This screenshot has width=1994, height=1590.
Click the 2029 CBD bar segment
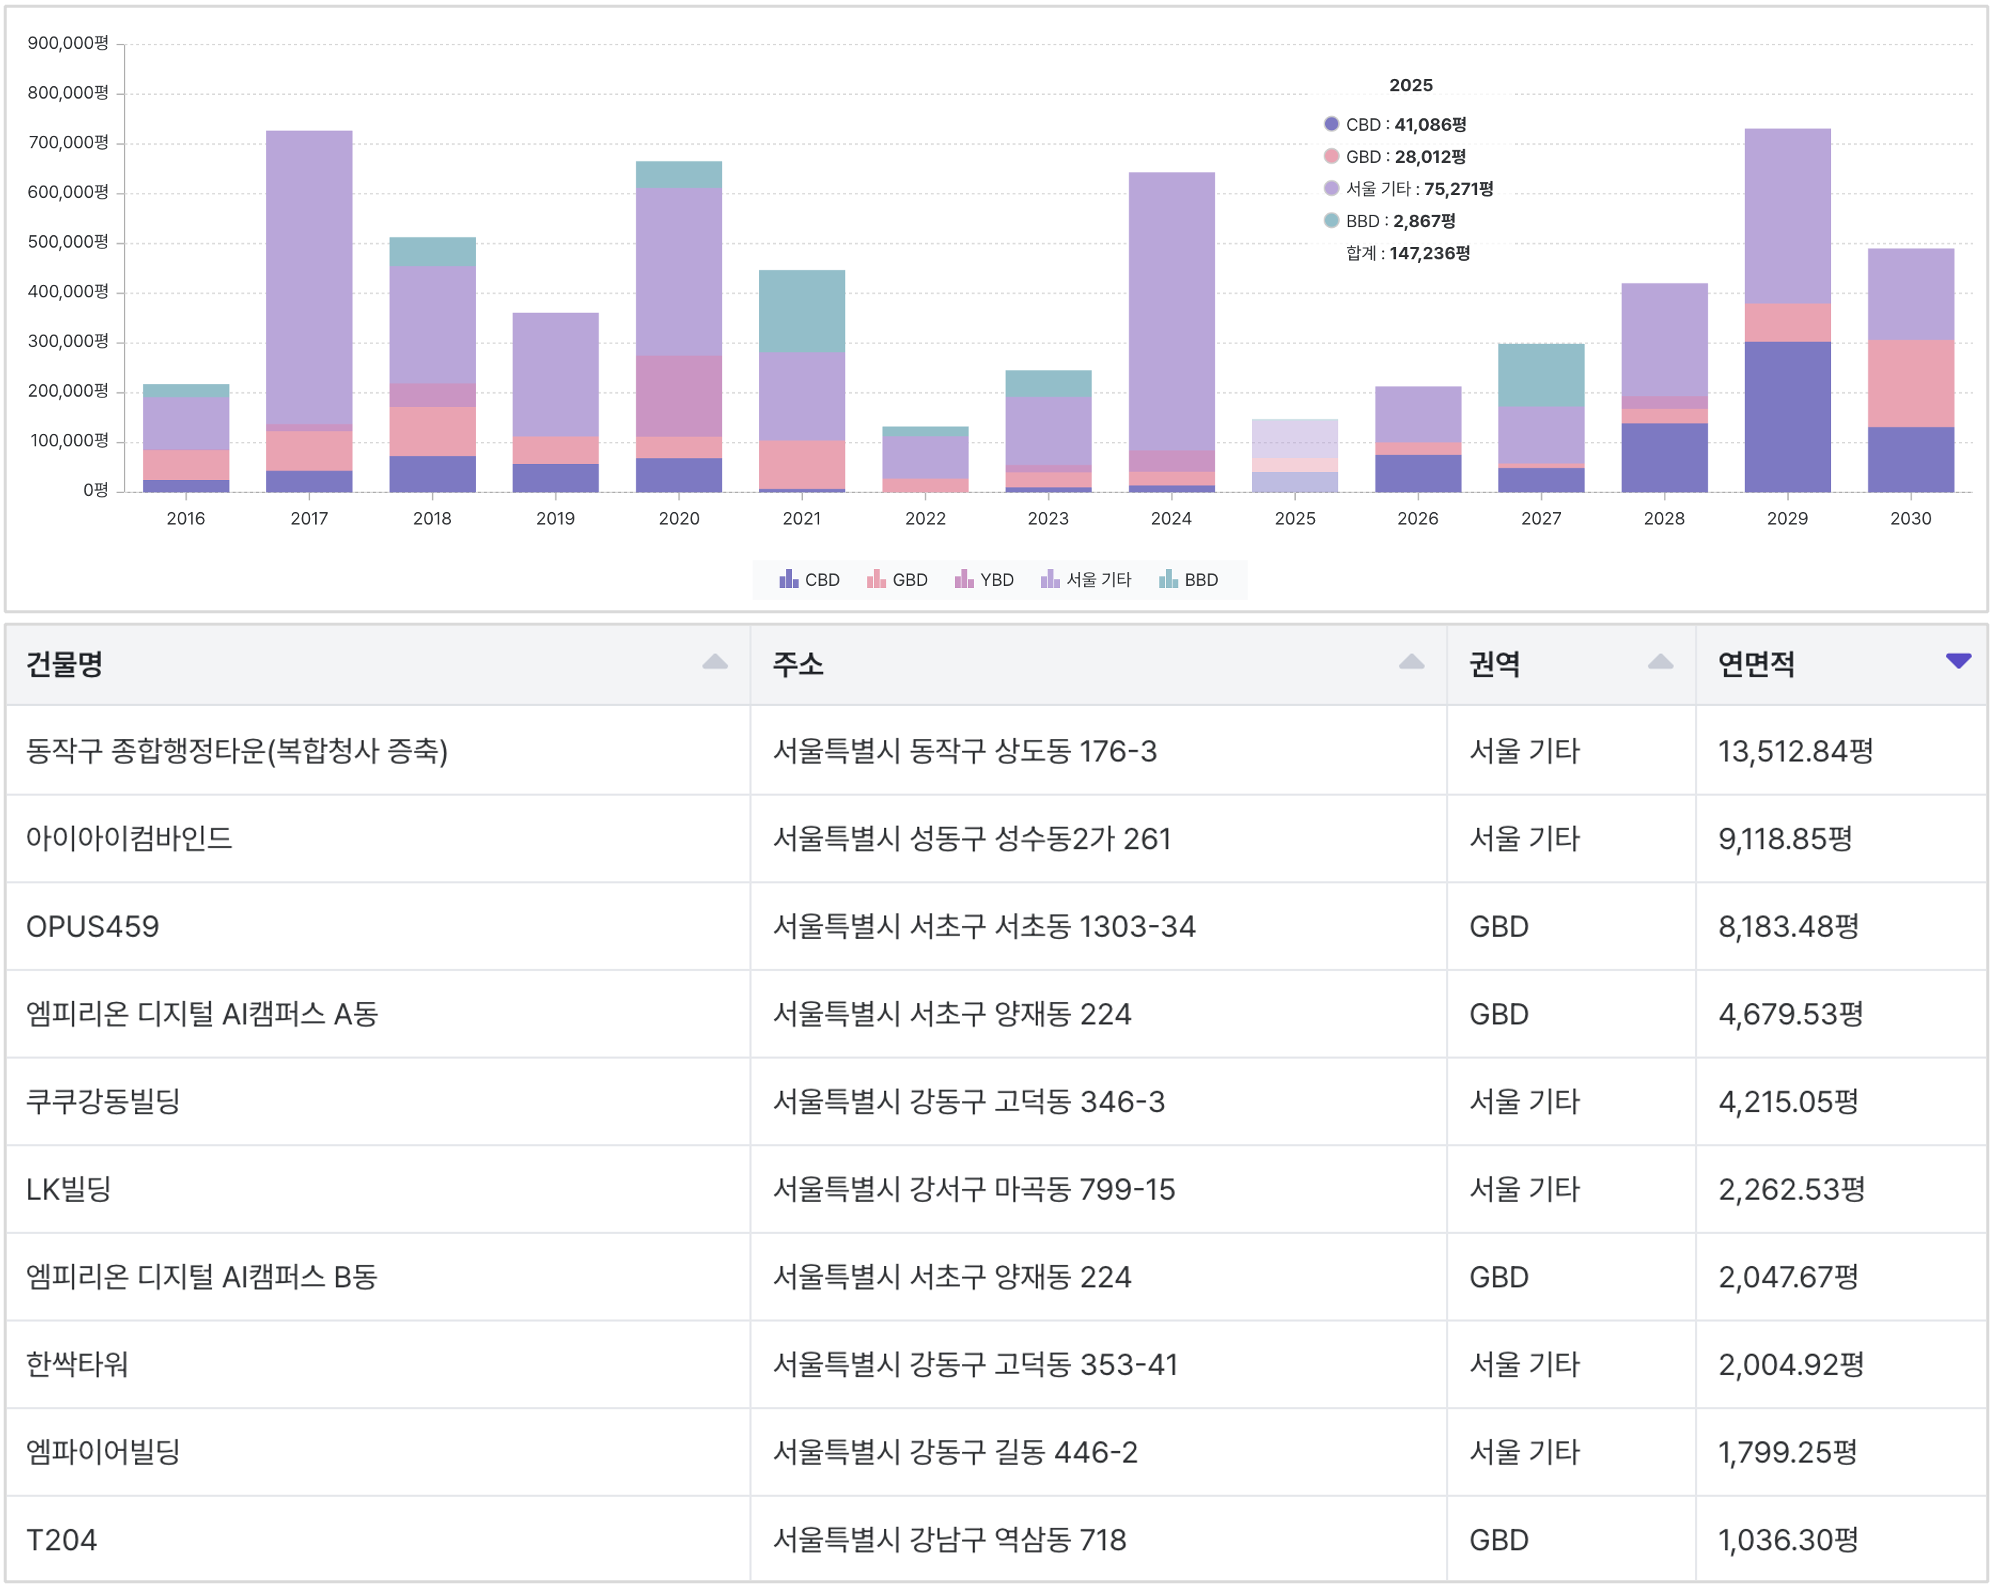(1787, 417)
